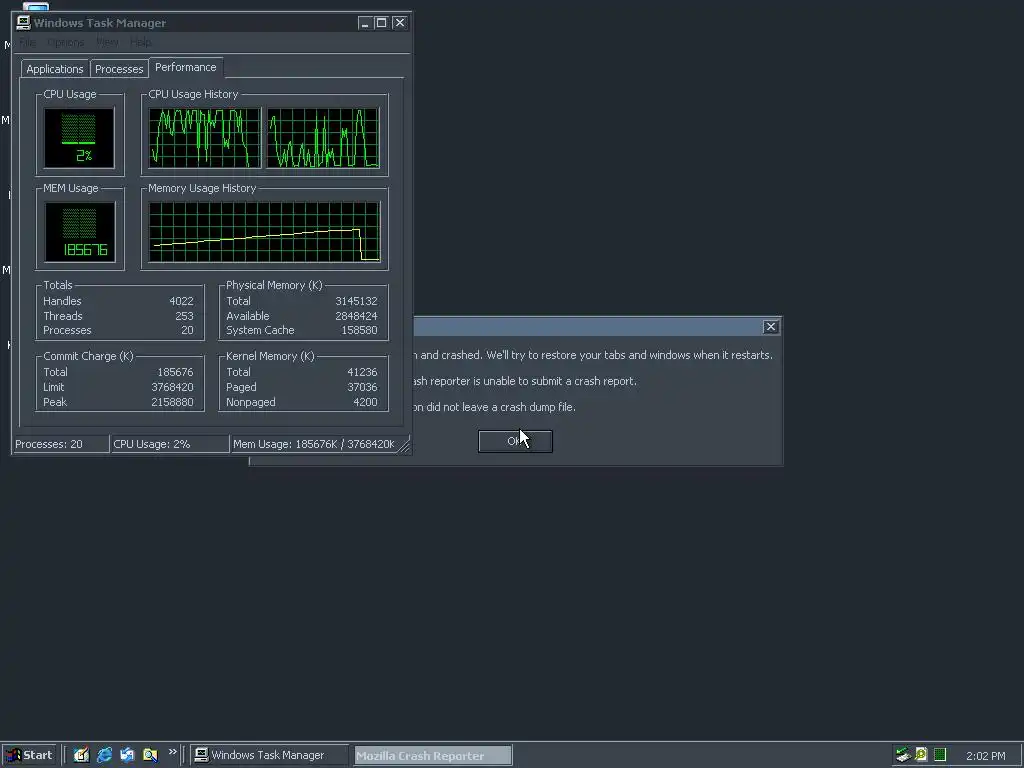Image resolution: width=1024 pixels, height=768 pixels.
Task: Click System Cache value 158580
Action: point(359,330)
